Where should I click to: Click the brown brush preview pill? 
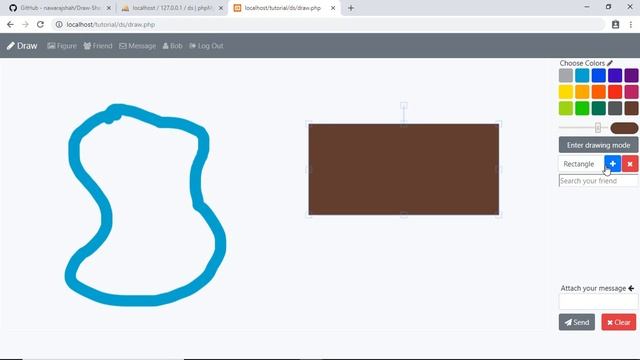624,128
